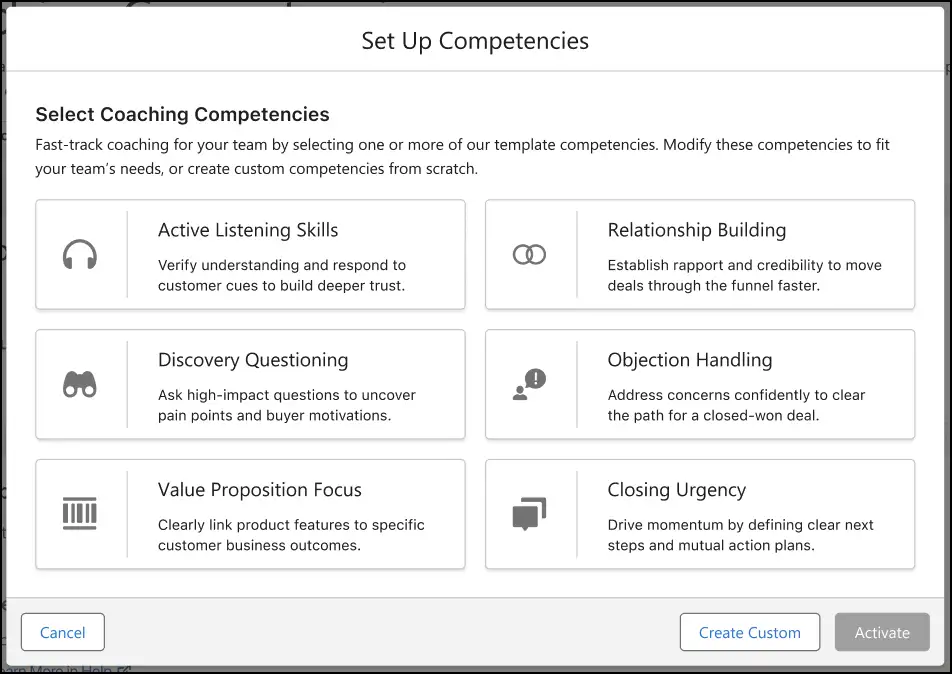Click the person alert Objection Handling icon

pyautogui.click(x=529, y=384)
